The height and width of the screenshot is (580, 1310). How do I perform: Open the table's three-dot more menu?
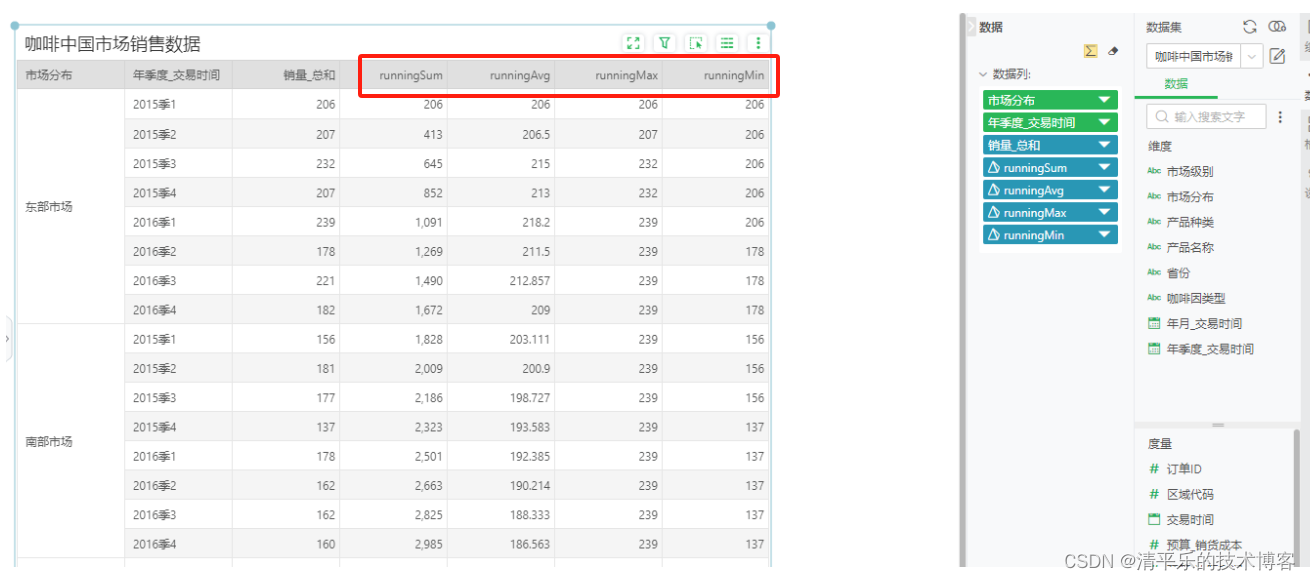[759, 43]
